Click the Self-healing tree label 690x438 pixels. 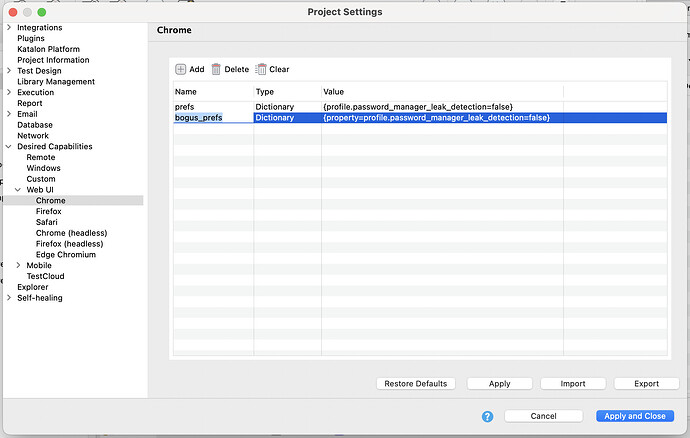40,298
